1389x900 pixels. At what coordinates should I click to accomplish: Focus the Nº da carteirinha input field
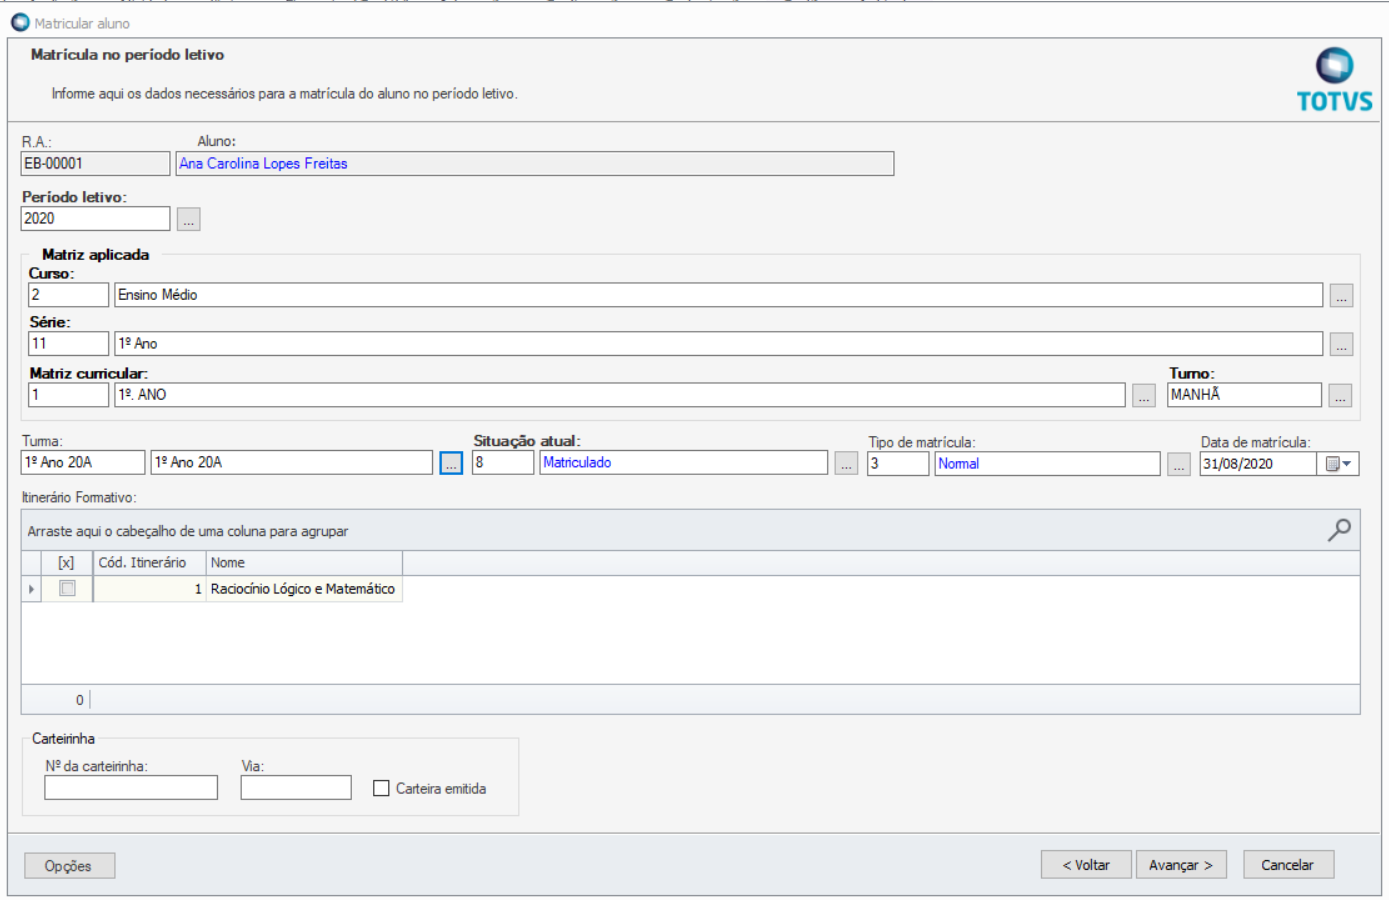(131, 788)
